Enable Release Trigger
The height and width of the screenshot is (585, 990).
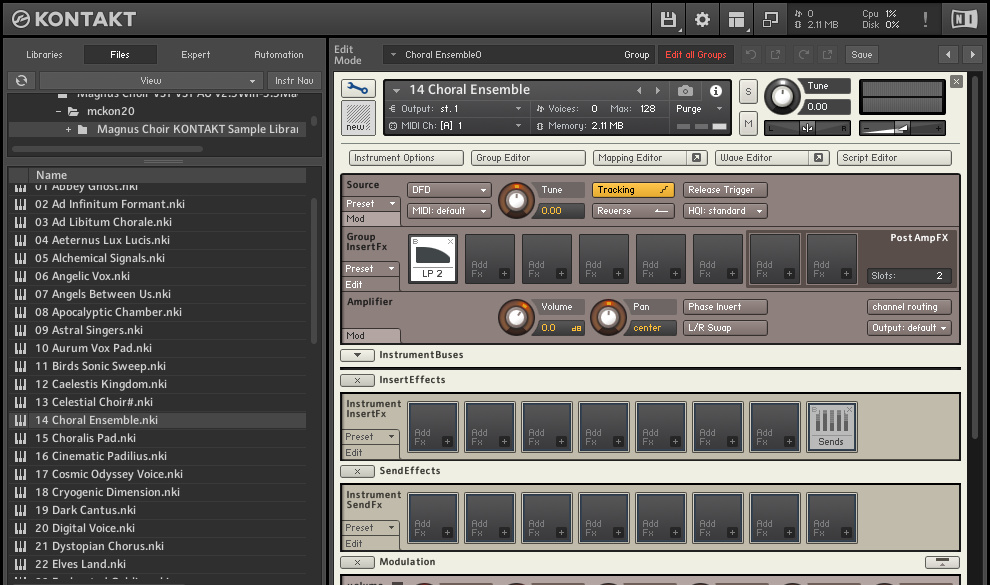pyautogui.click(x=725, y=190)
